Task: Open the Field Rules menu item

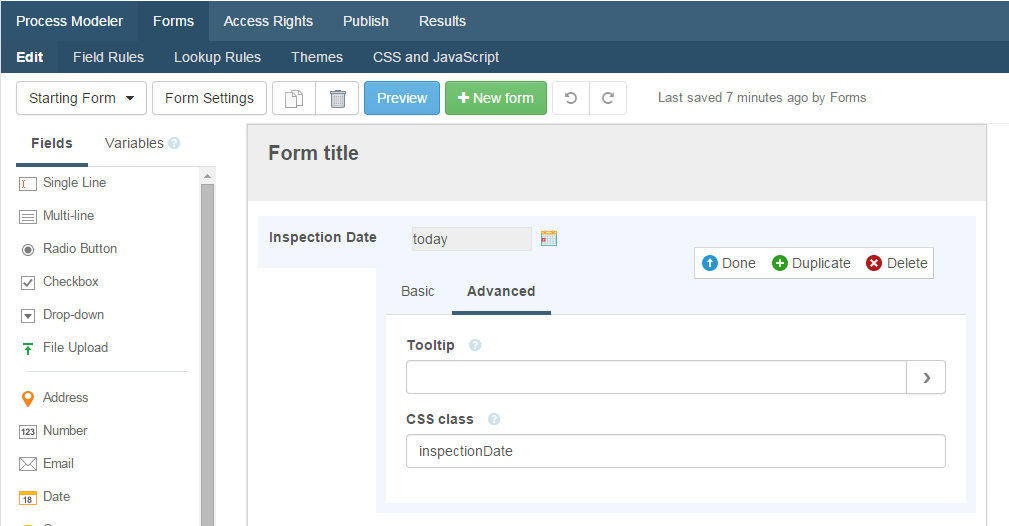Action: point(108,57)
